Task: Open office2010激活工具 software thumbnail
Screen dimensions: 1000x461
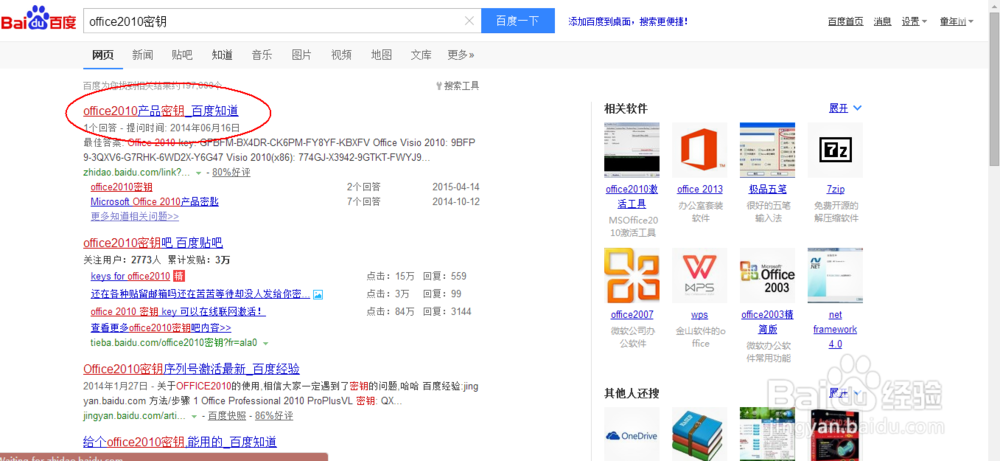Action: coord(631,150)
